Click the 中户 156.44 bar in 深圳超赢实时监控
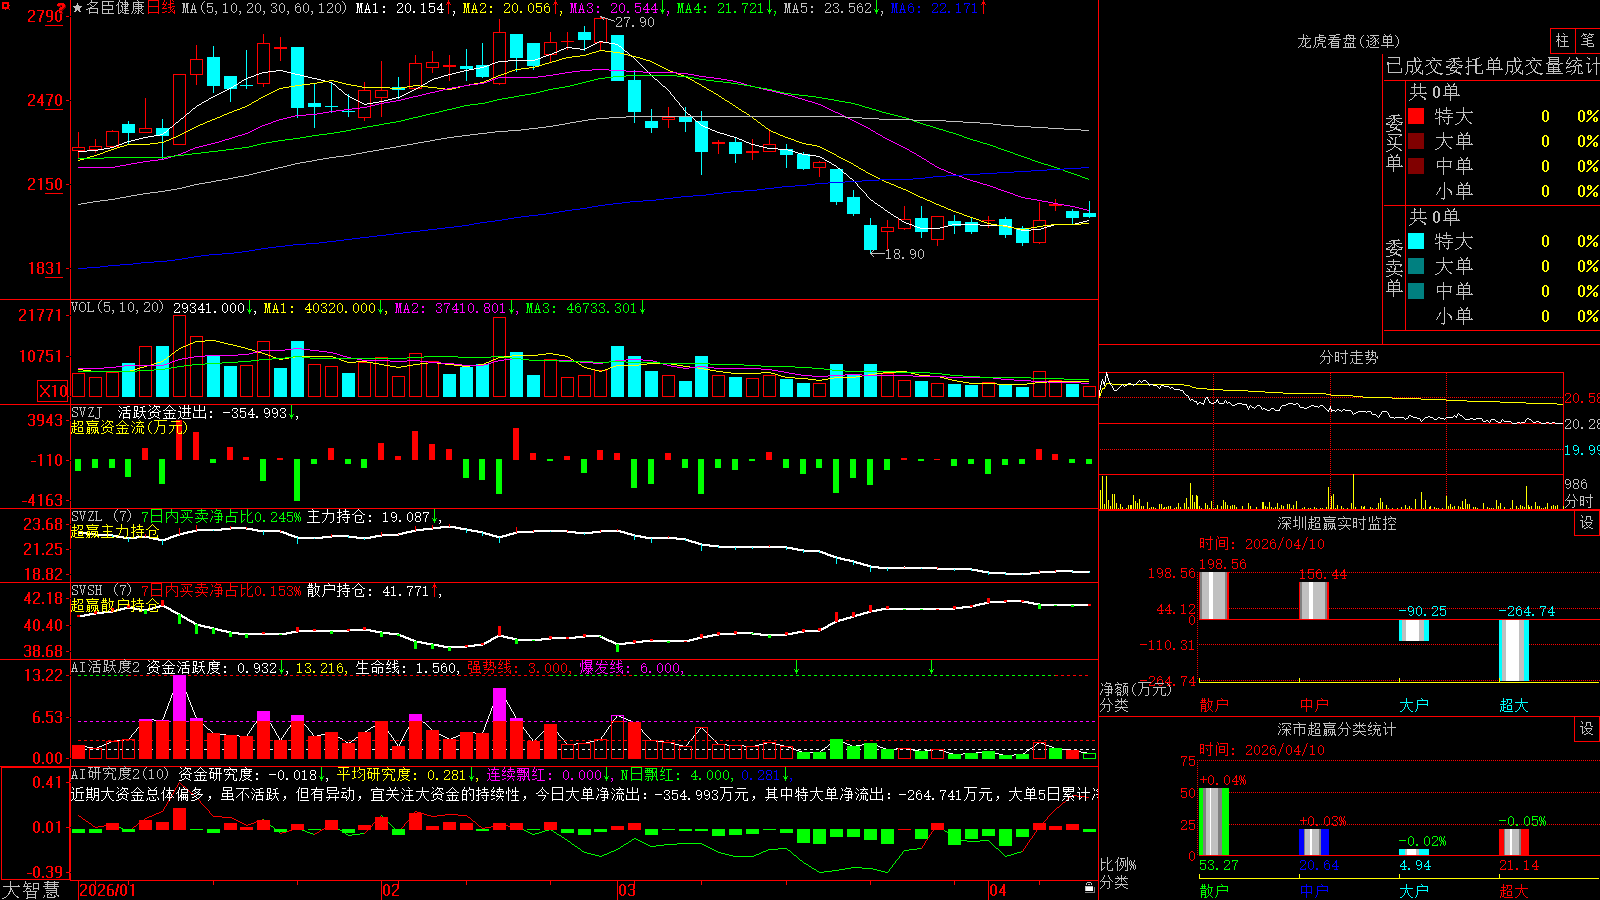Screen dimensions: 1600x900 (1314, 601)
